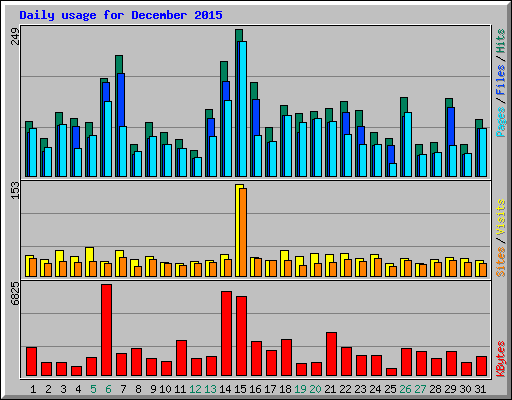Viewport: 512px width, 400px height.
Task: Click the orange 'Sites' legend label
Action: pos(501,262)
